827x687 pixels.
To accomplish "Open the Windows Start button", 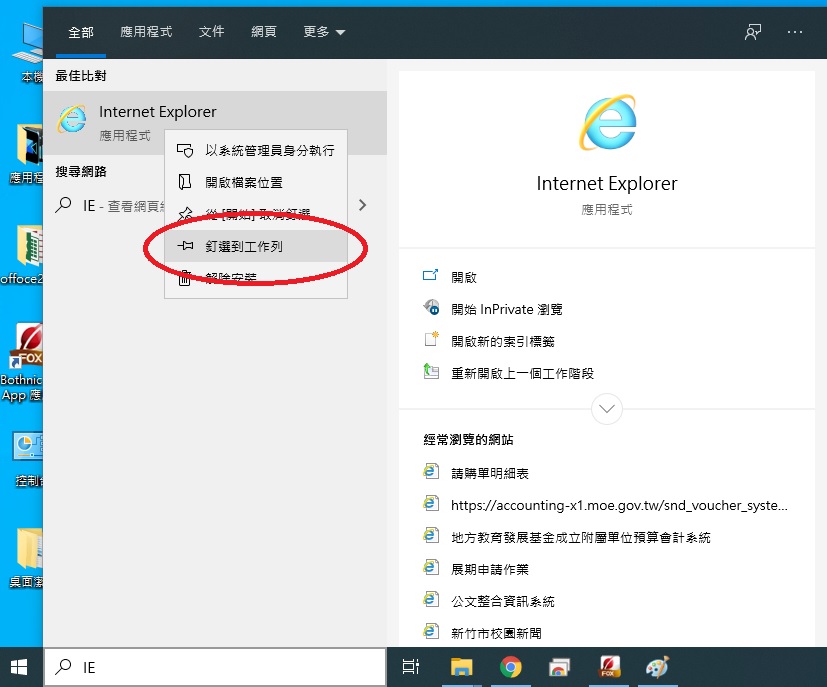I will click(19, 667).
